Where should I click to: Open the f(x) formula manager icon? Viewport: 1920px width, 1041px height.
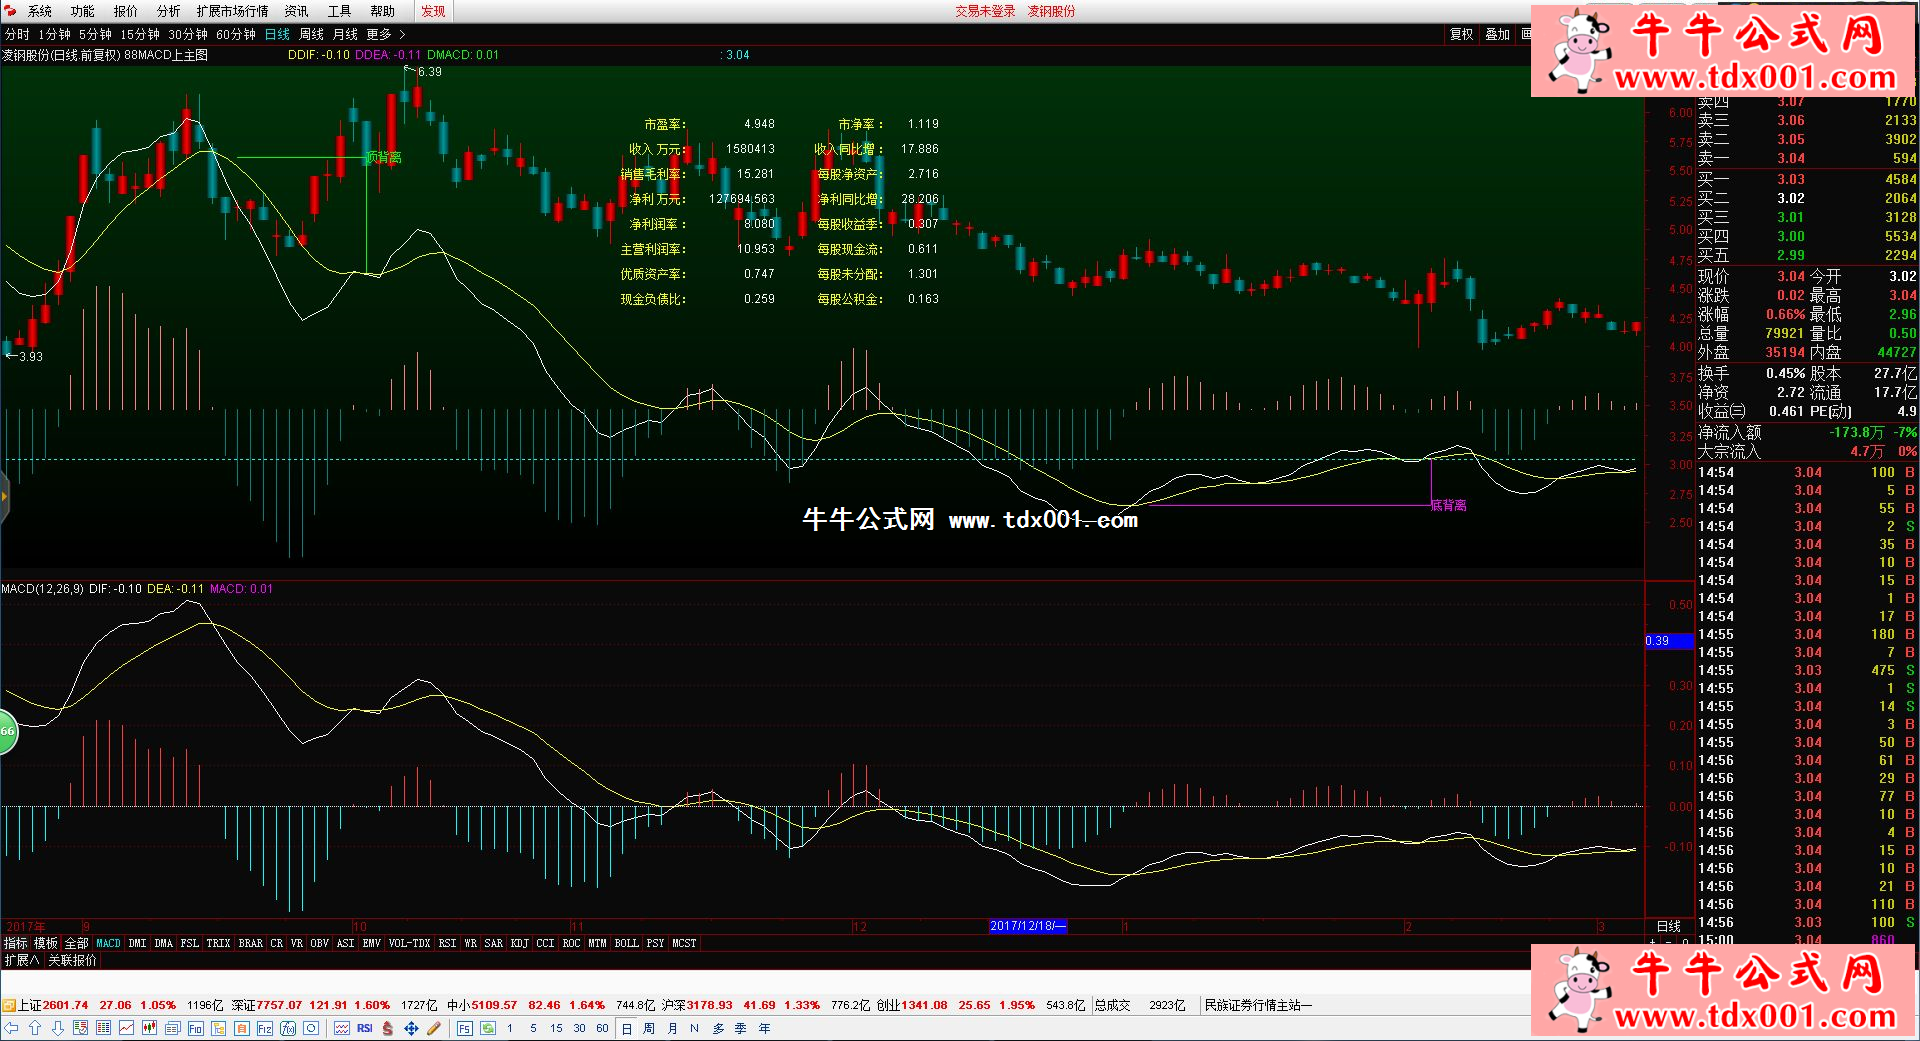point(288,1028)
